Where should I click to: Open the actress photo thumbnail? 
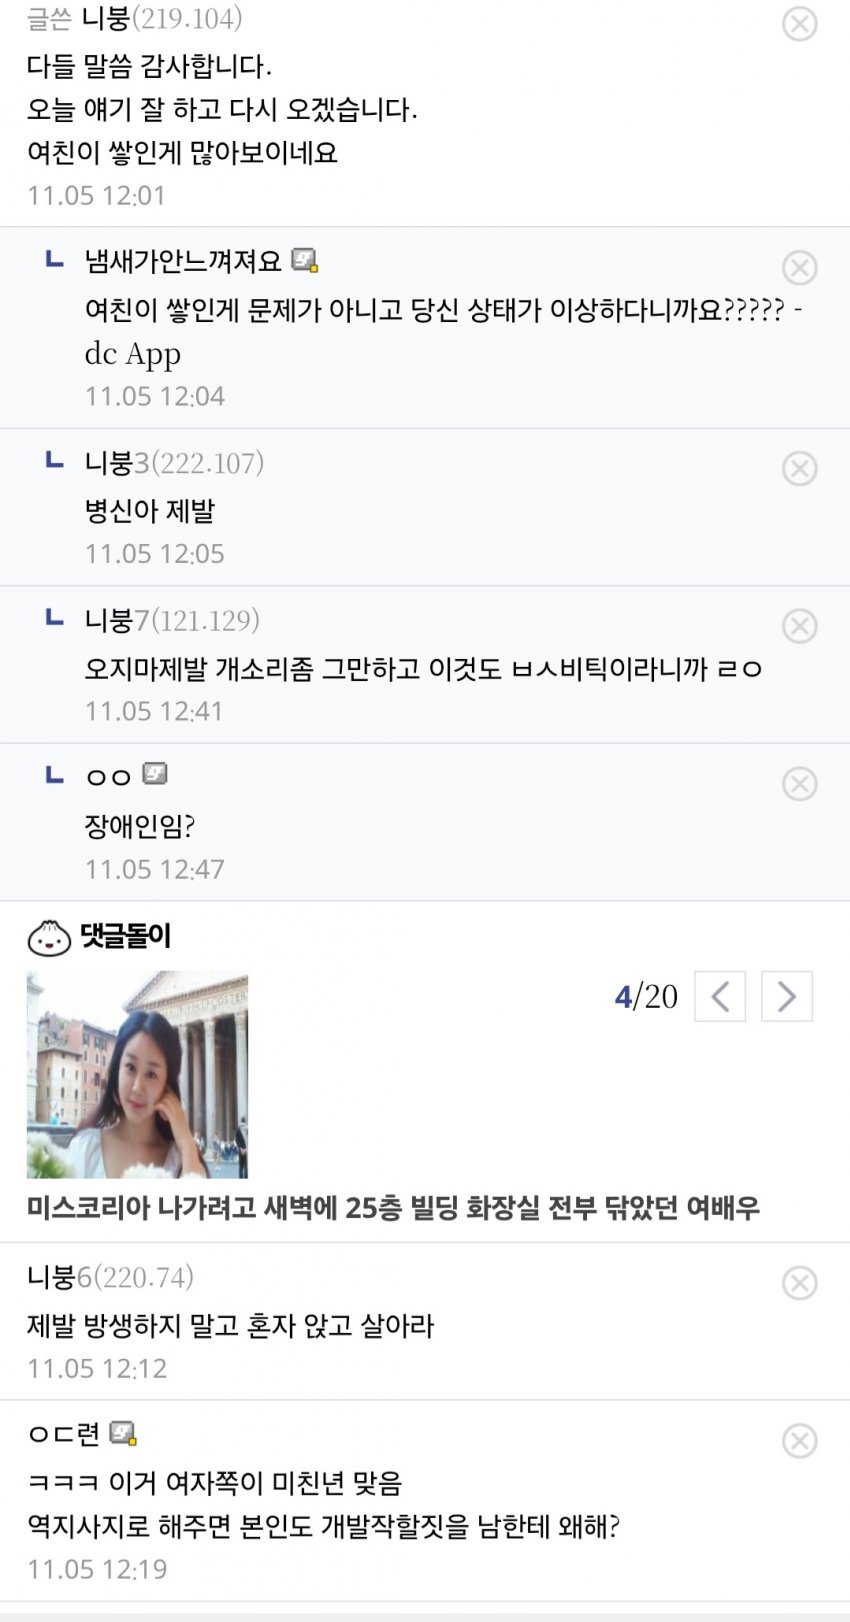[x=137, y=1074]
